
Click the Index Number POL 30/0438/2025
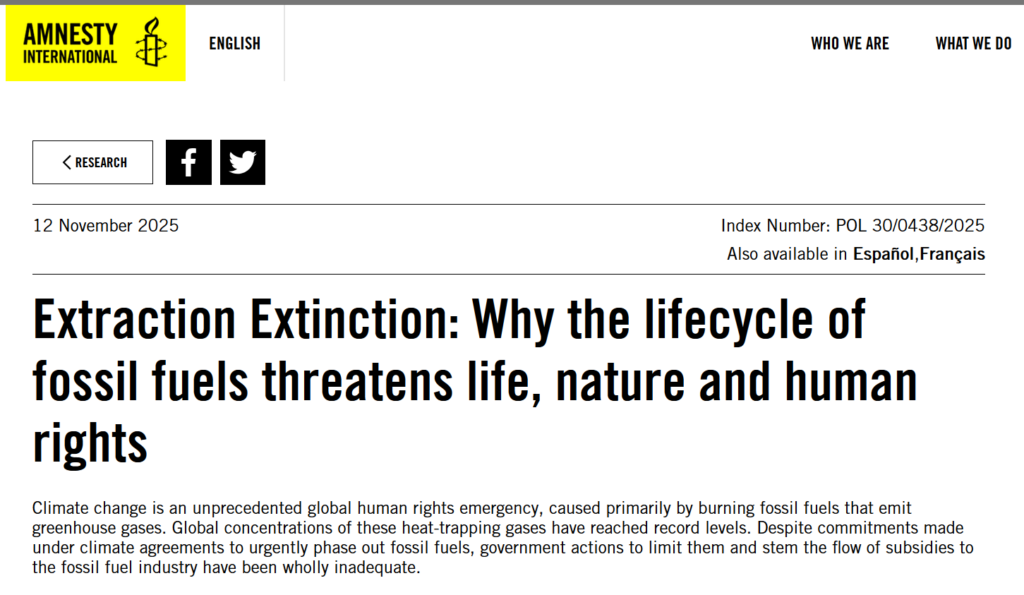click(853, 225)
